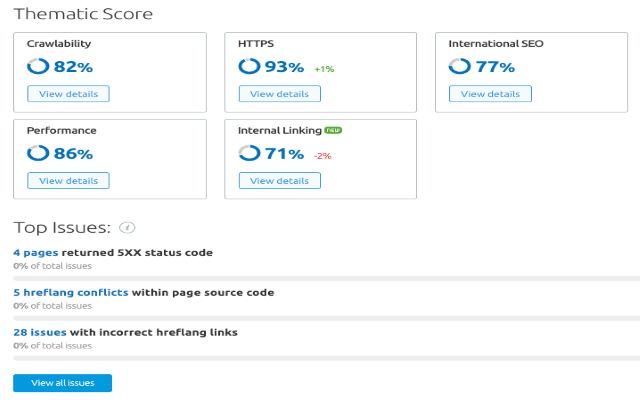Click the Internal Linking donut icon

tap(249, 154)
